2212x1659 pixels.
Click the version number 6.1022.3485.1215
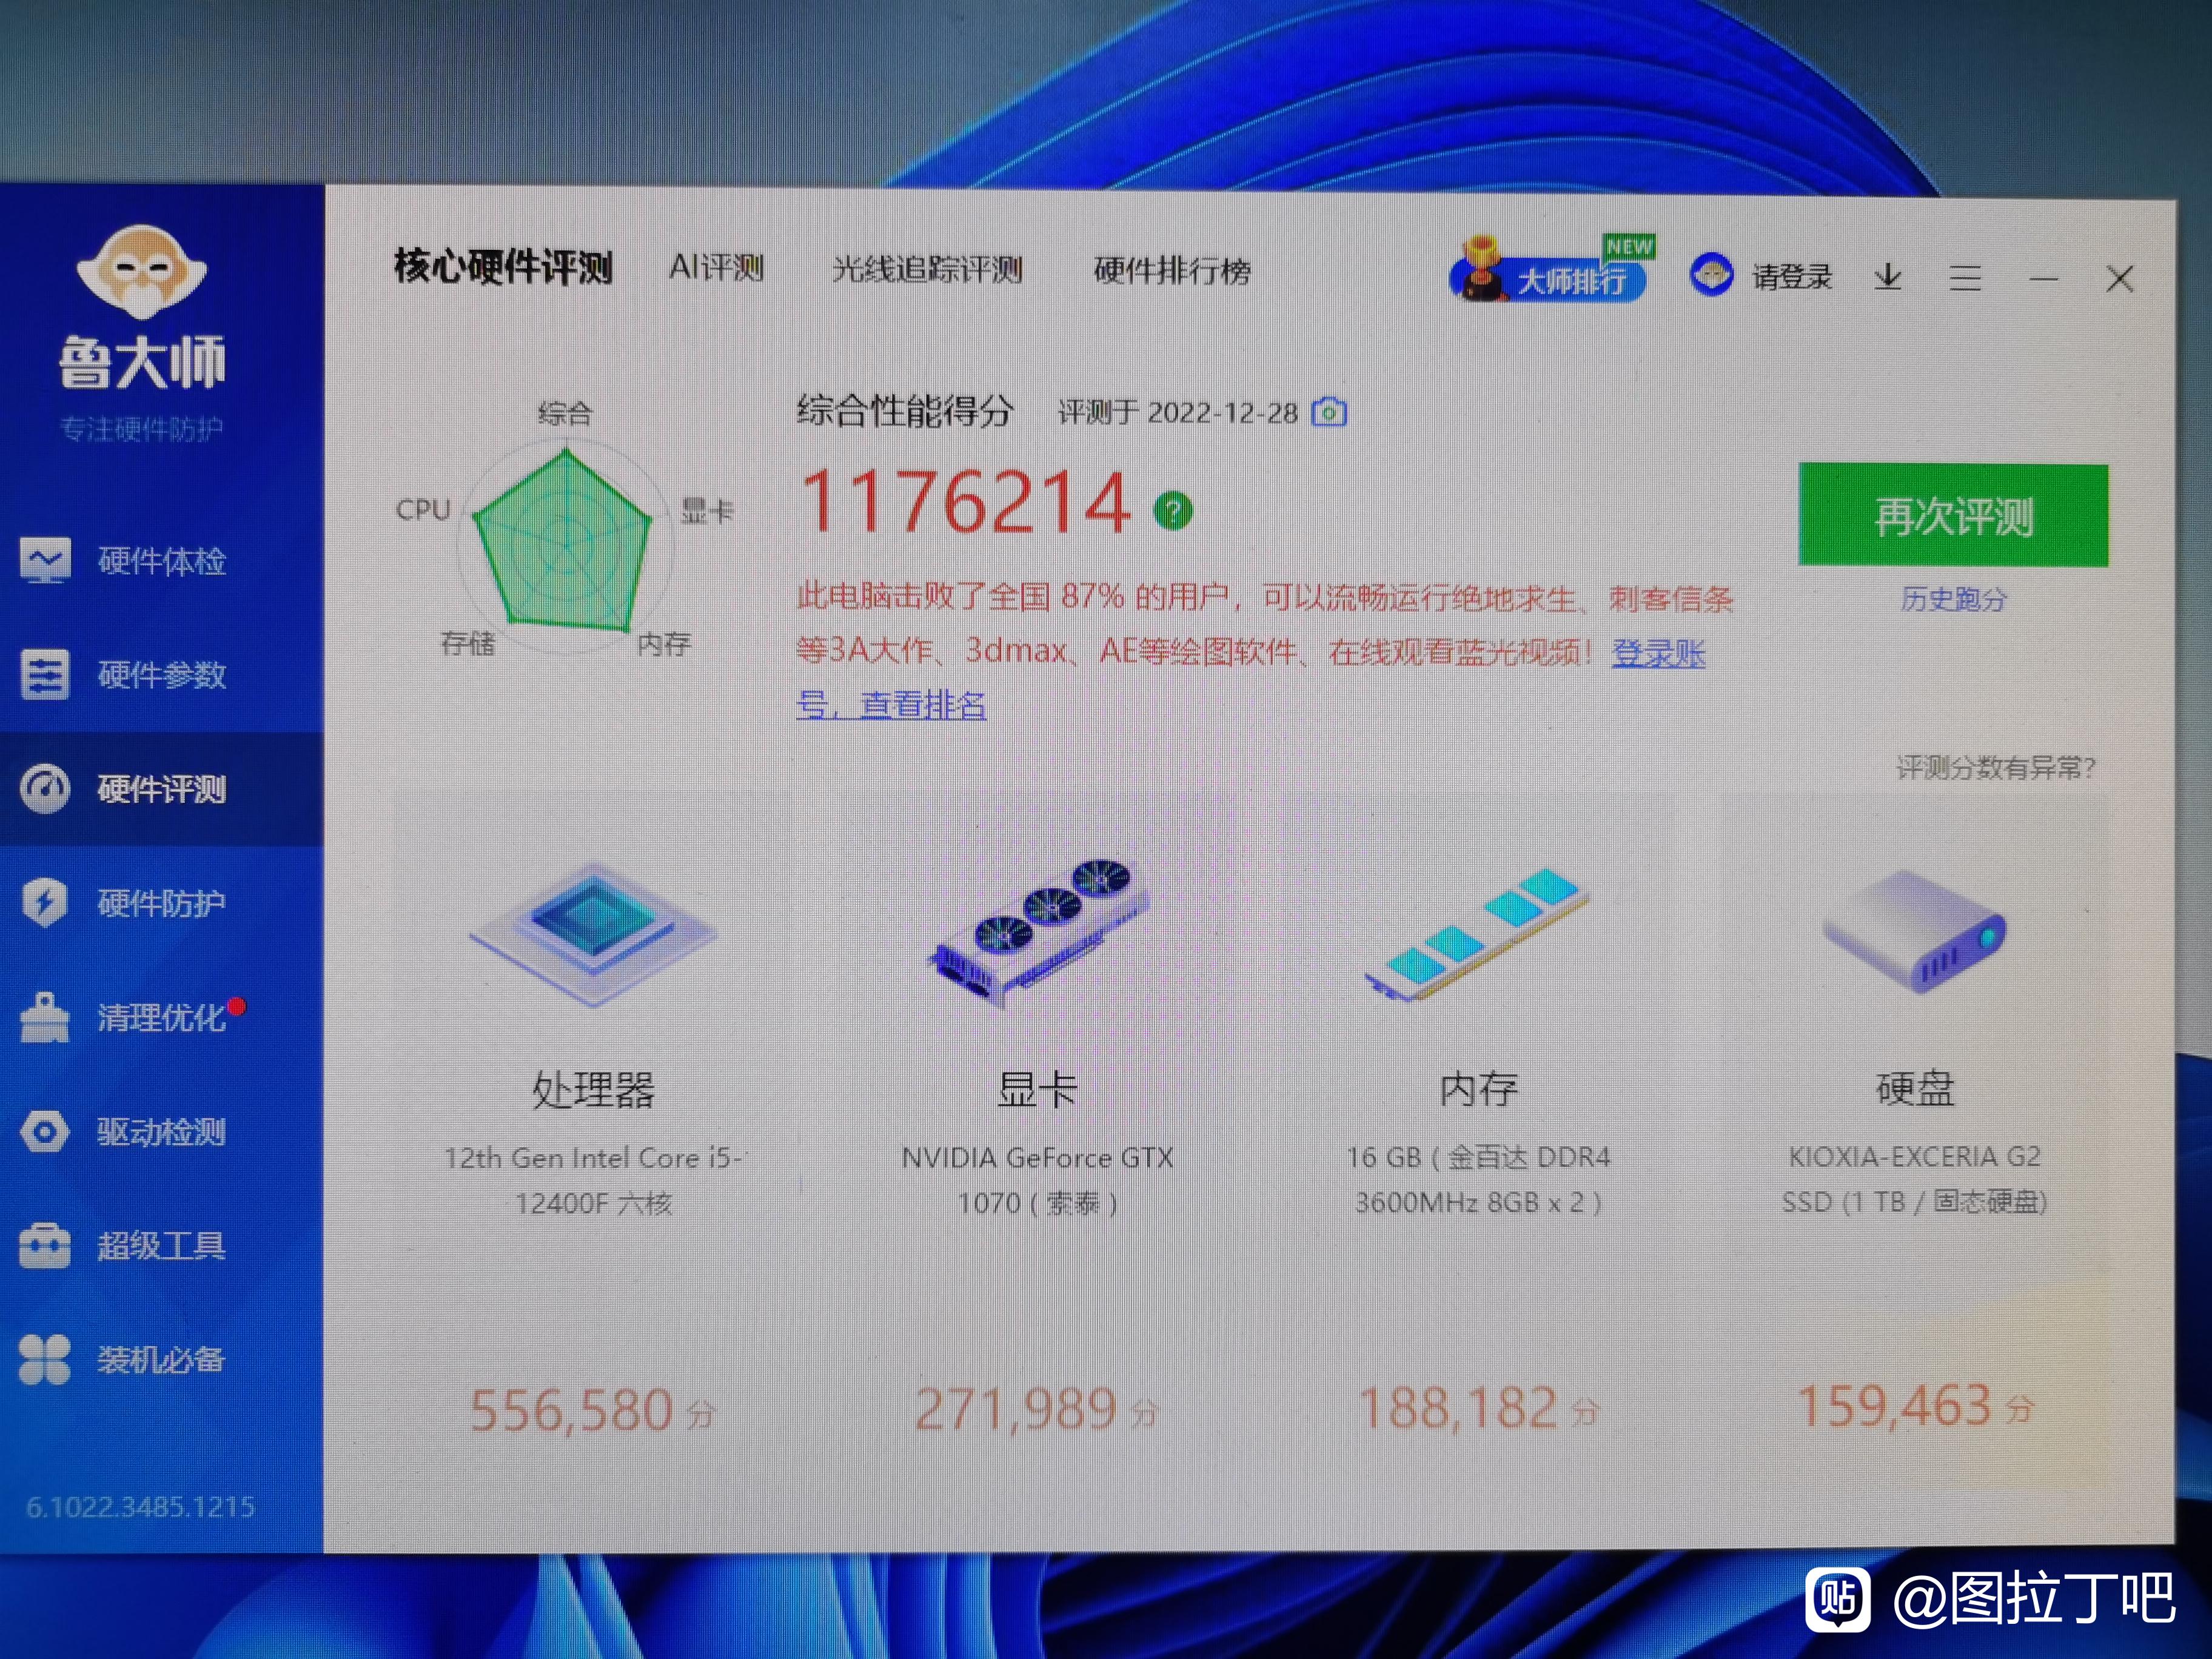point(141,1507)
